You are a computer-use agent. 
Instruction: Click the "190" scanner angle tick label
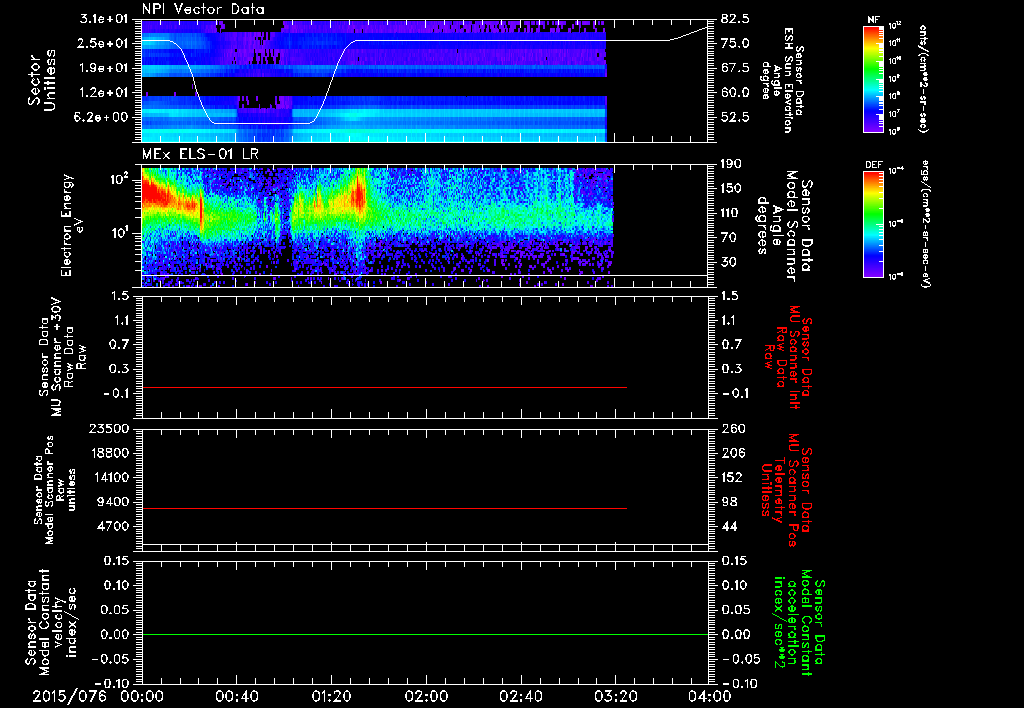(x=732, y=164)
